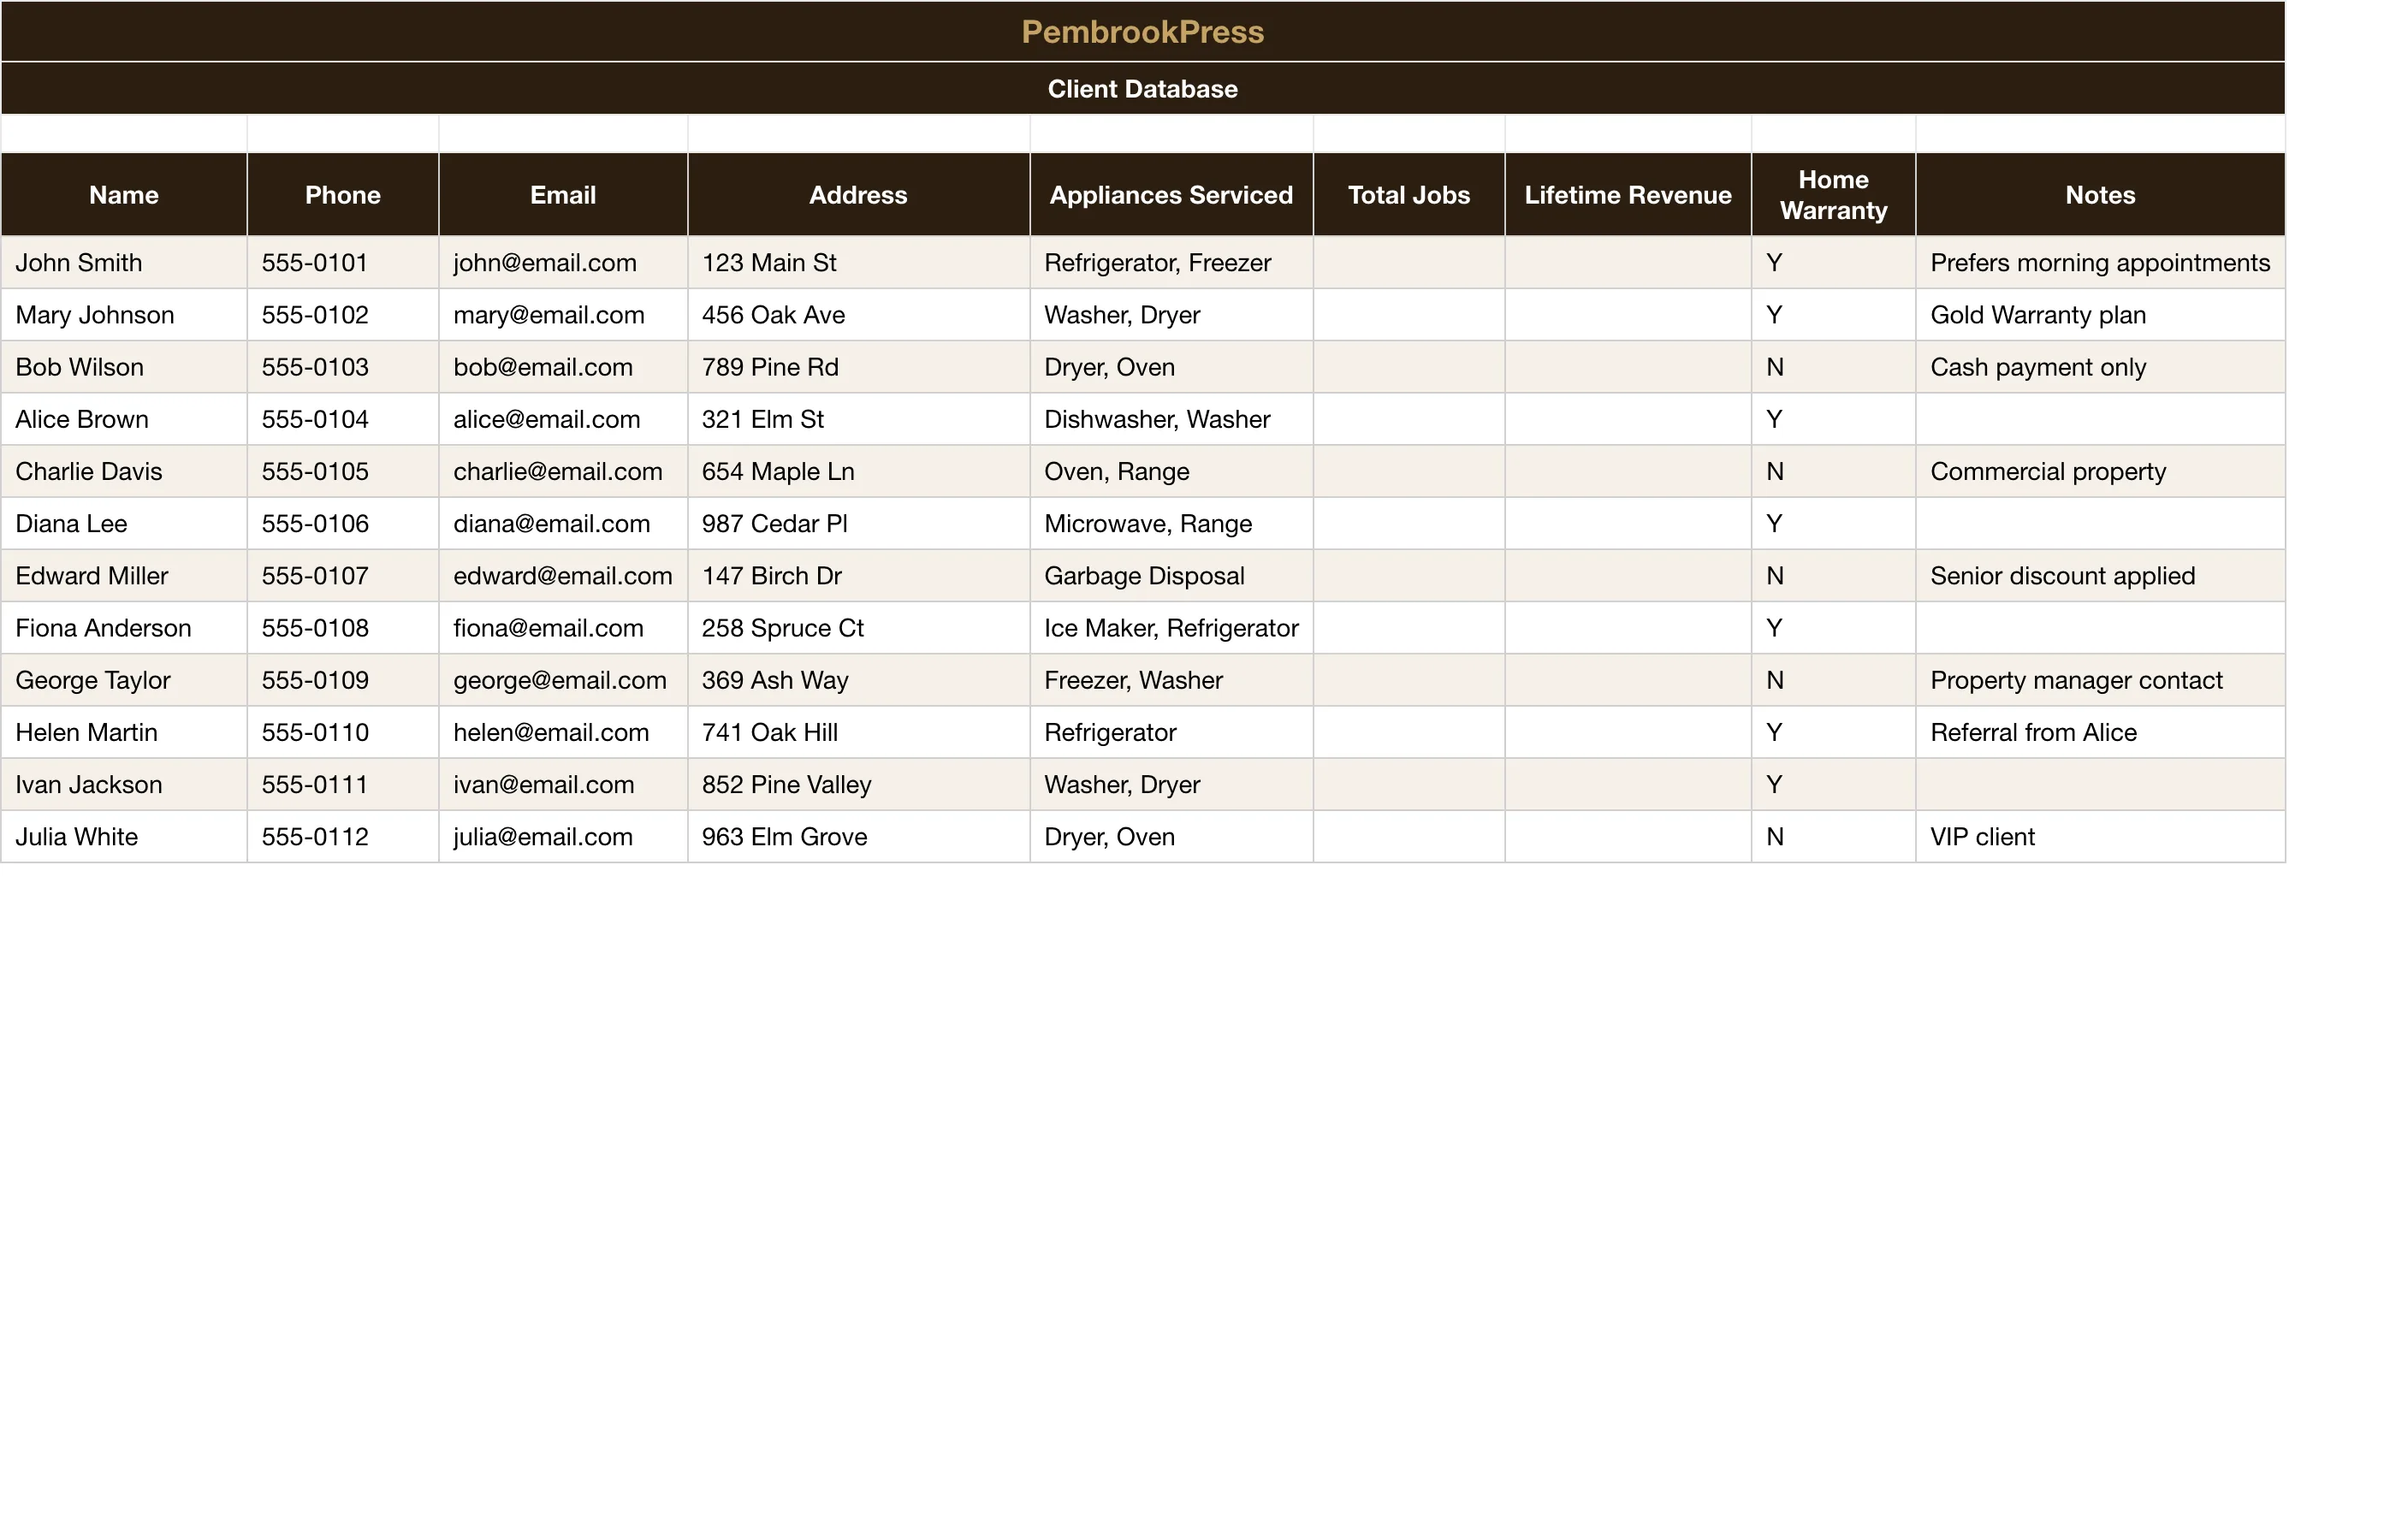The width and height of the screenshot is (2396, 1540).
Task: Select the 123 Main St address
Action: pos(859,263)
